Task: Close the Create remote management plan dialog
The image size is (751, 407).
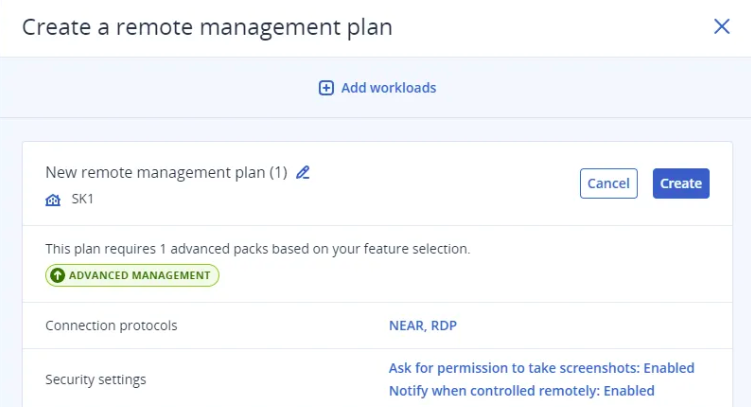Action: click(x=721, y=27)
